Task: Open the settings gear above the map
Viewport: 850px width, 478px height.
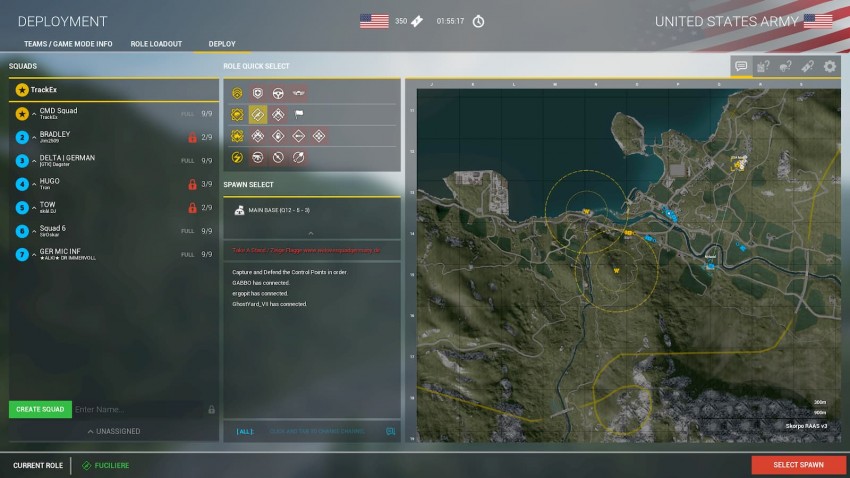Action: (x=830, y=66)
